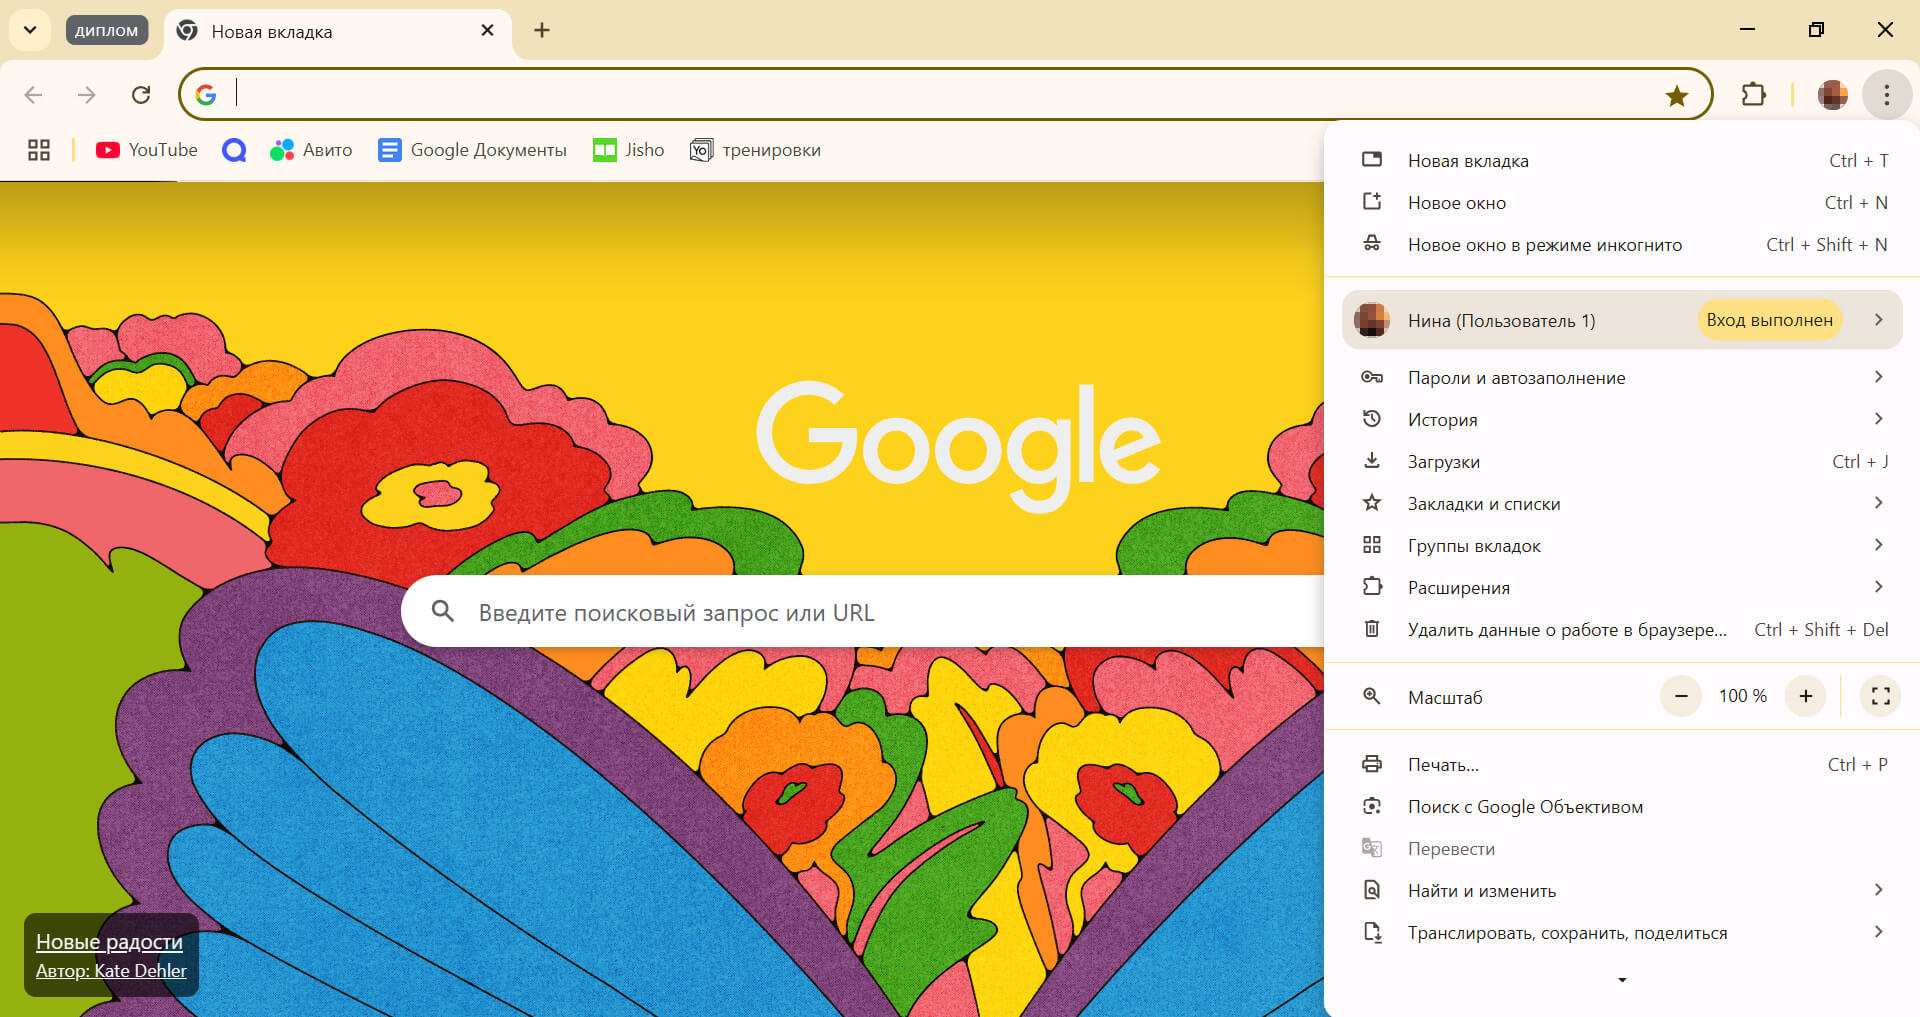Open the YouTube bookmark
This screenshot has width=1920, height=1017.
[x=147, y=150]
